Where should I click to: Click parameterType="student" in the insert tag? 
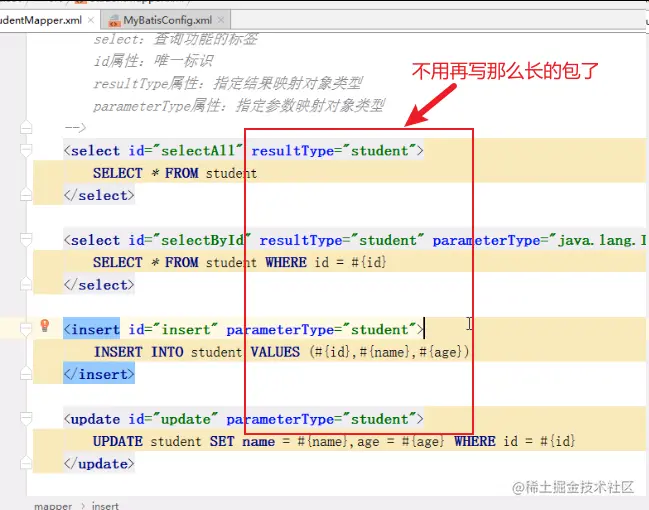click(x=321, y=330)
